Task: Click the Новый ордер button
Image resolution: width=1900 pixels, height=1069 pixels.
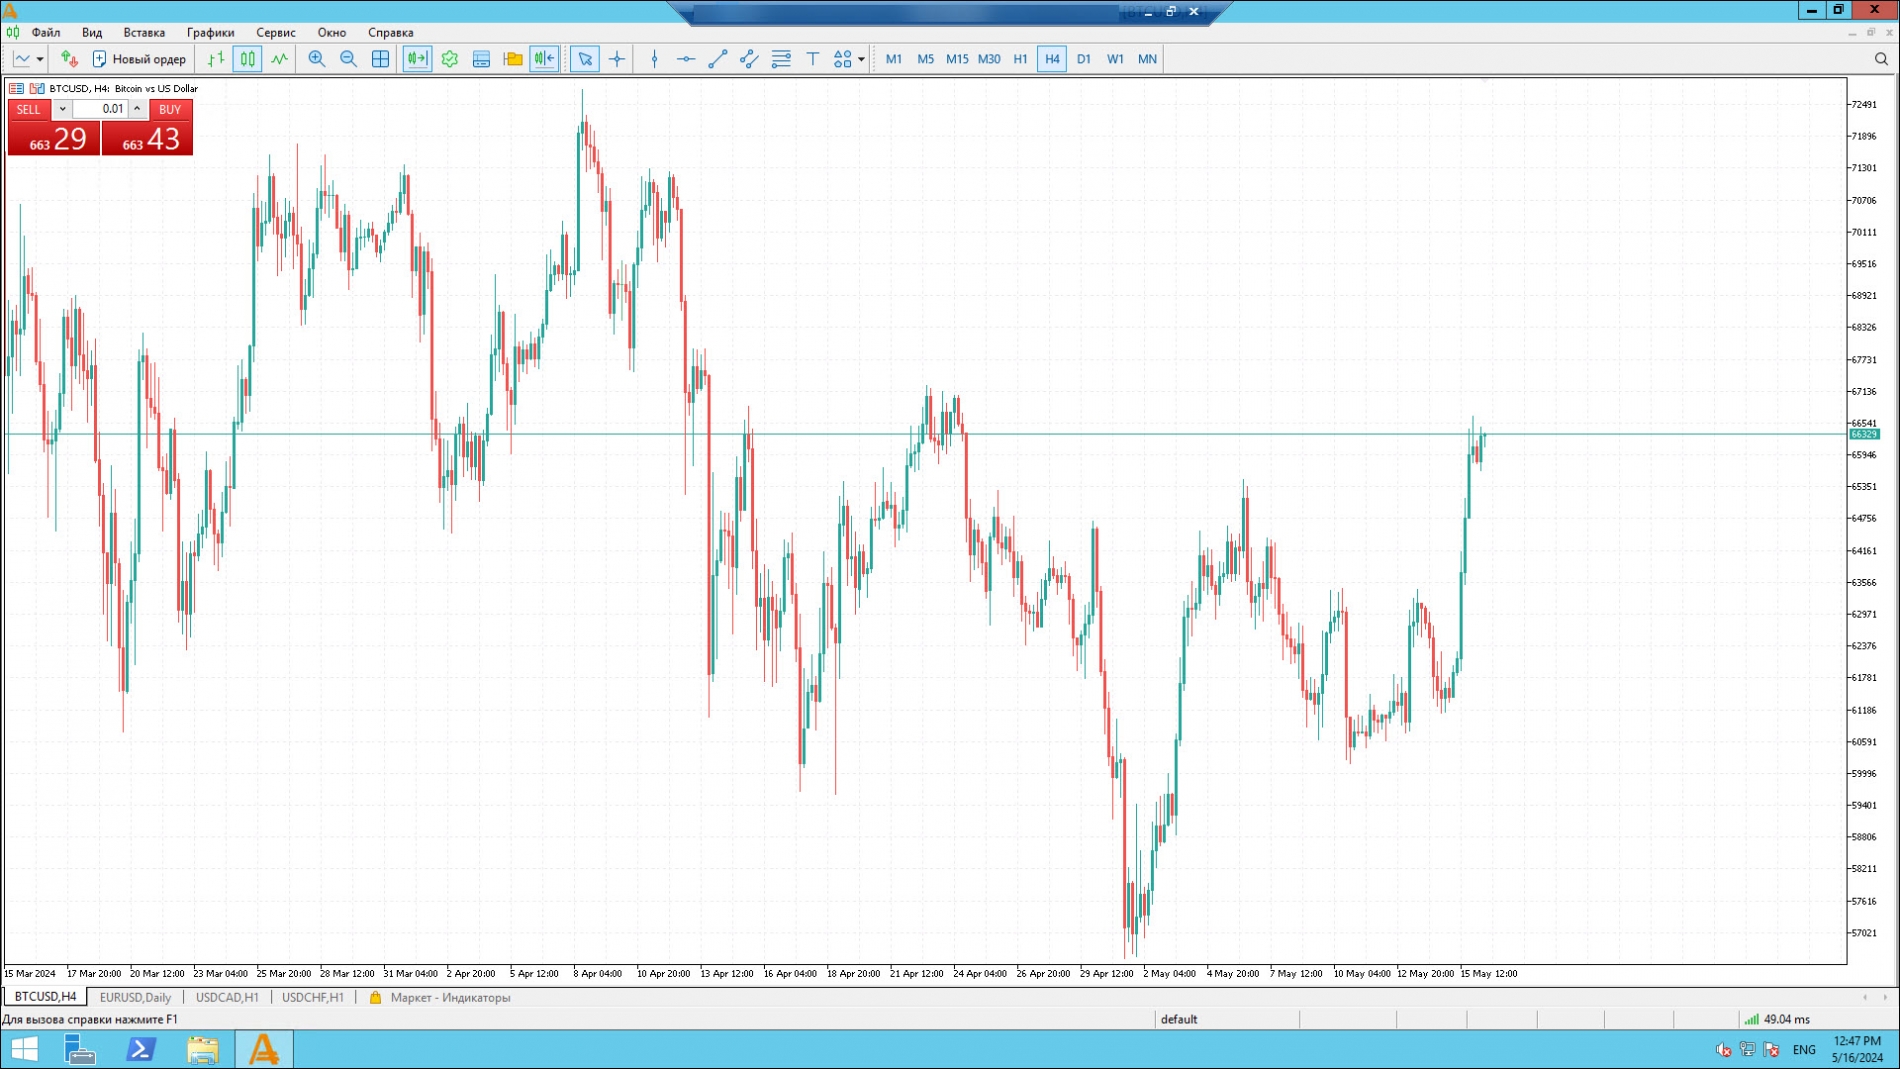Action: [x=139, y=59]
